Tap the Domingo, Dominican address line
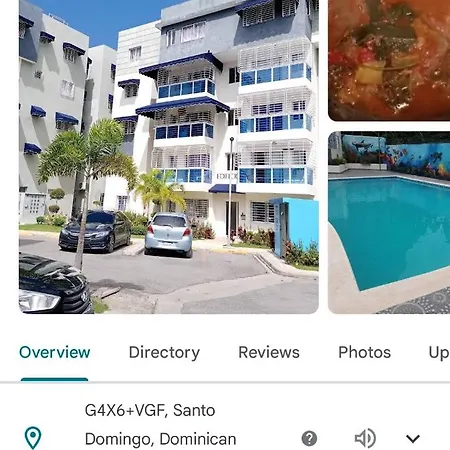 coord(160,439)
